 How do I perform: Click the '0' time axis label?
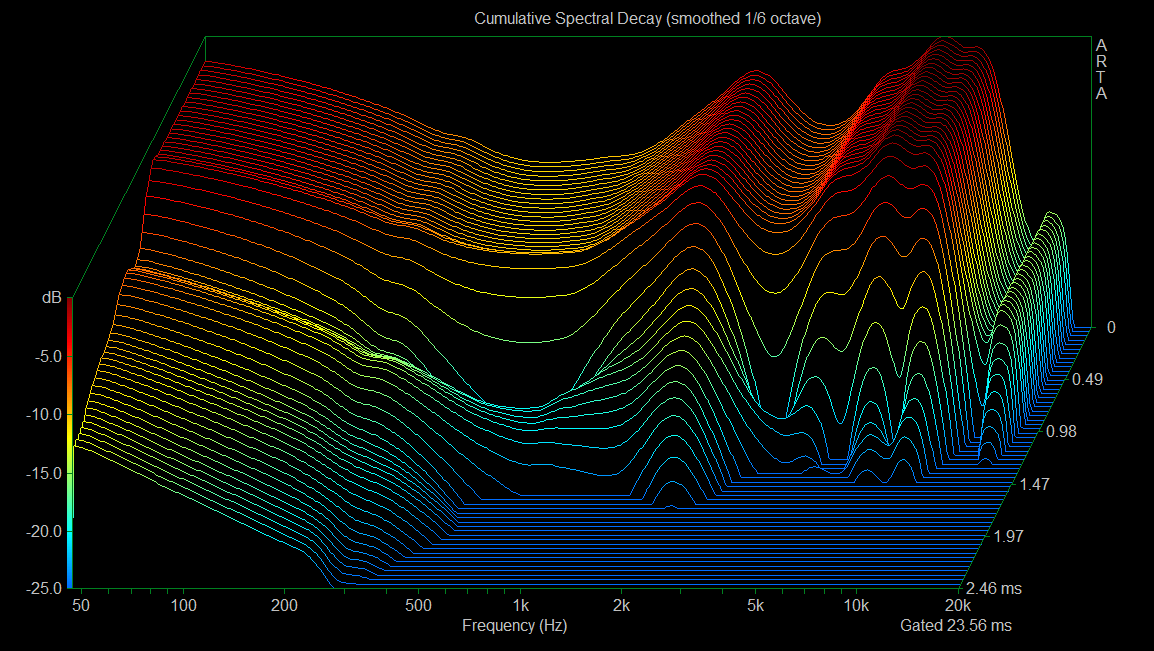click(x=1111, y=327)
